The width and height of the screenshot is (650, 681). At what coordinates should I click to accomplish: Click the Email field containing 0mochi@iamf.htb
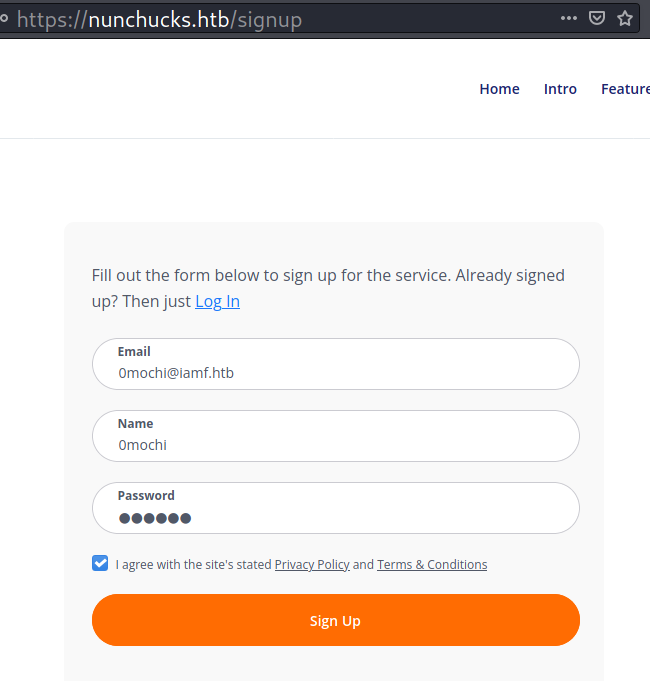click(x=335, y=373)
